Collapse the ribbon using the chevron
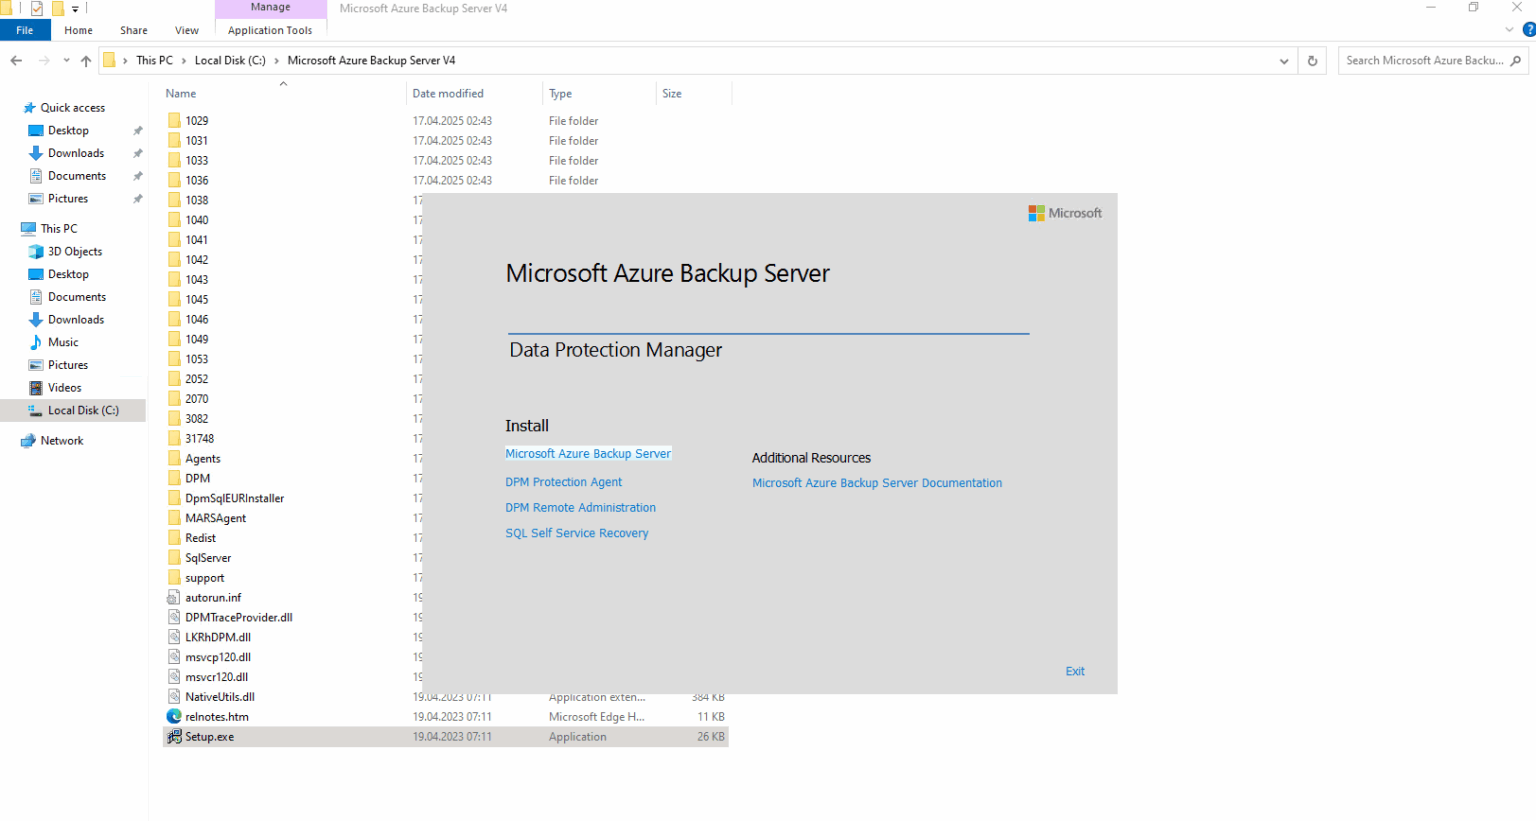 [x=1509, y=30]
